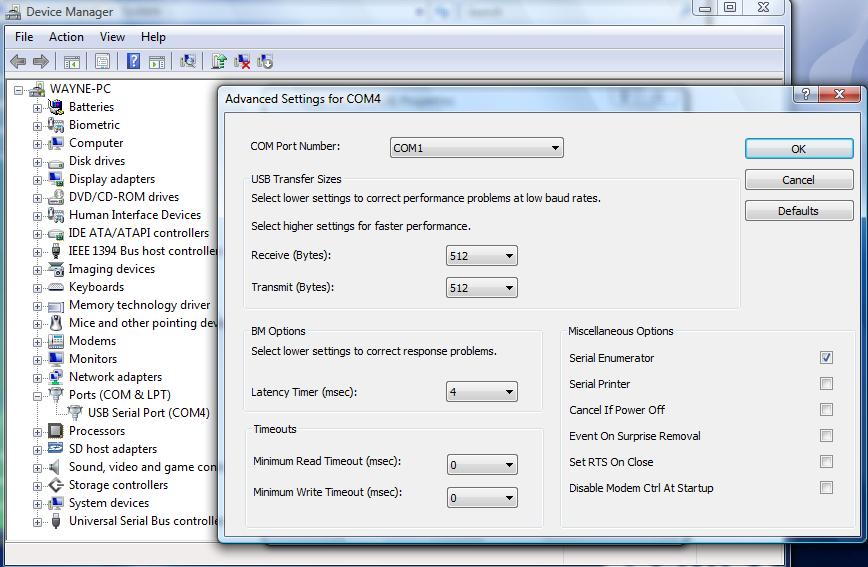Collapse the WAYNE-PC root node

coord(18,90)
